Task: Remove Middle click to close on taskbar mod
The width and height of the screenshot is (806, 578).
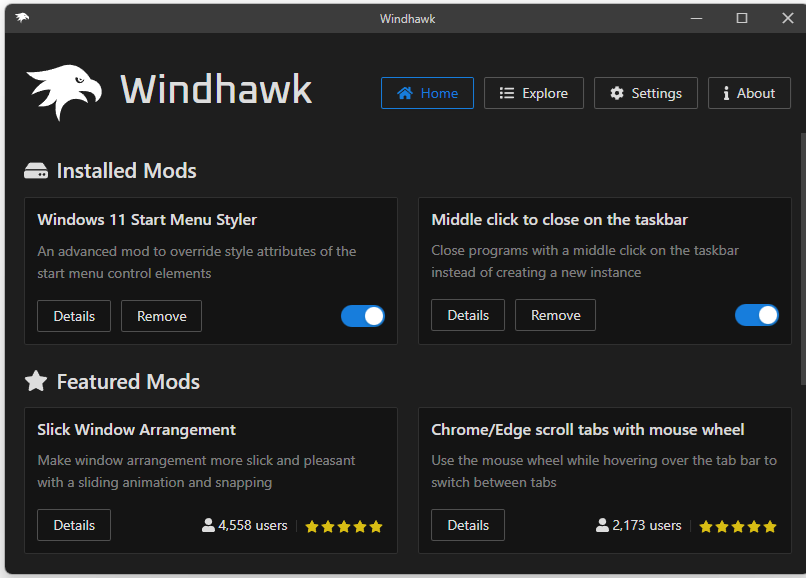Action: 555,315
